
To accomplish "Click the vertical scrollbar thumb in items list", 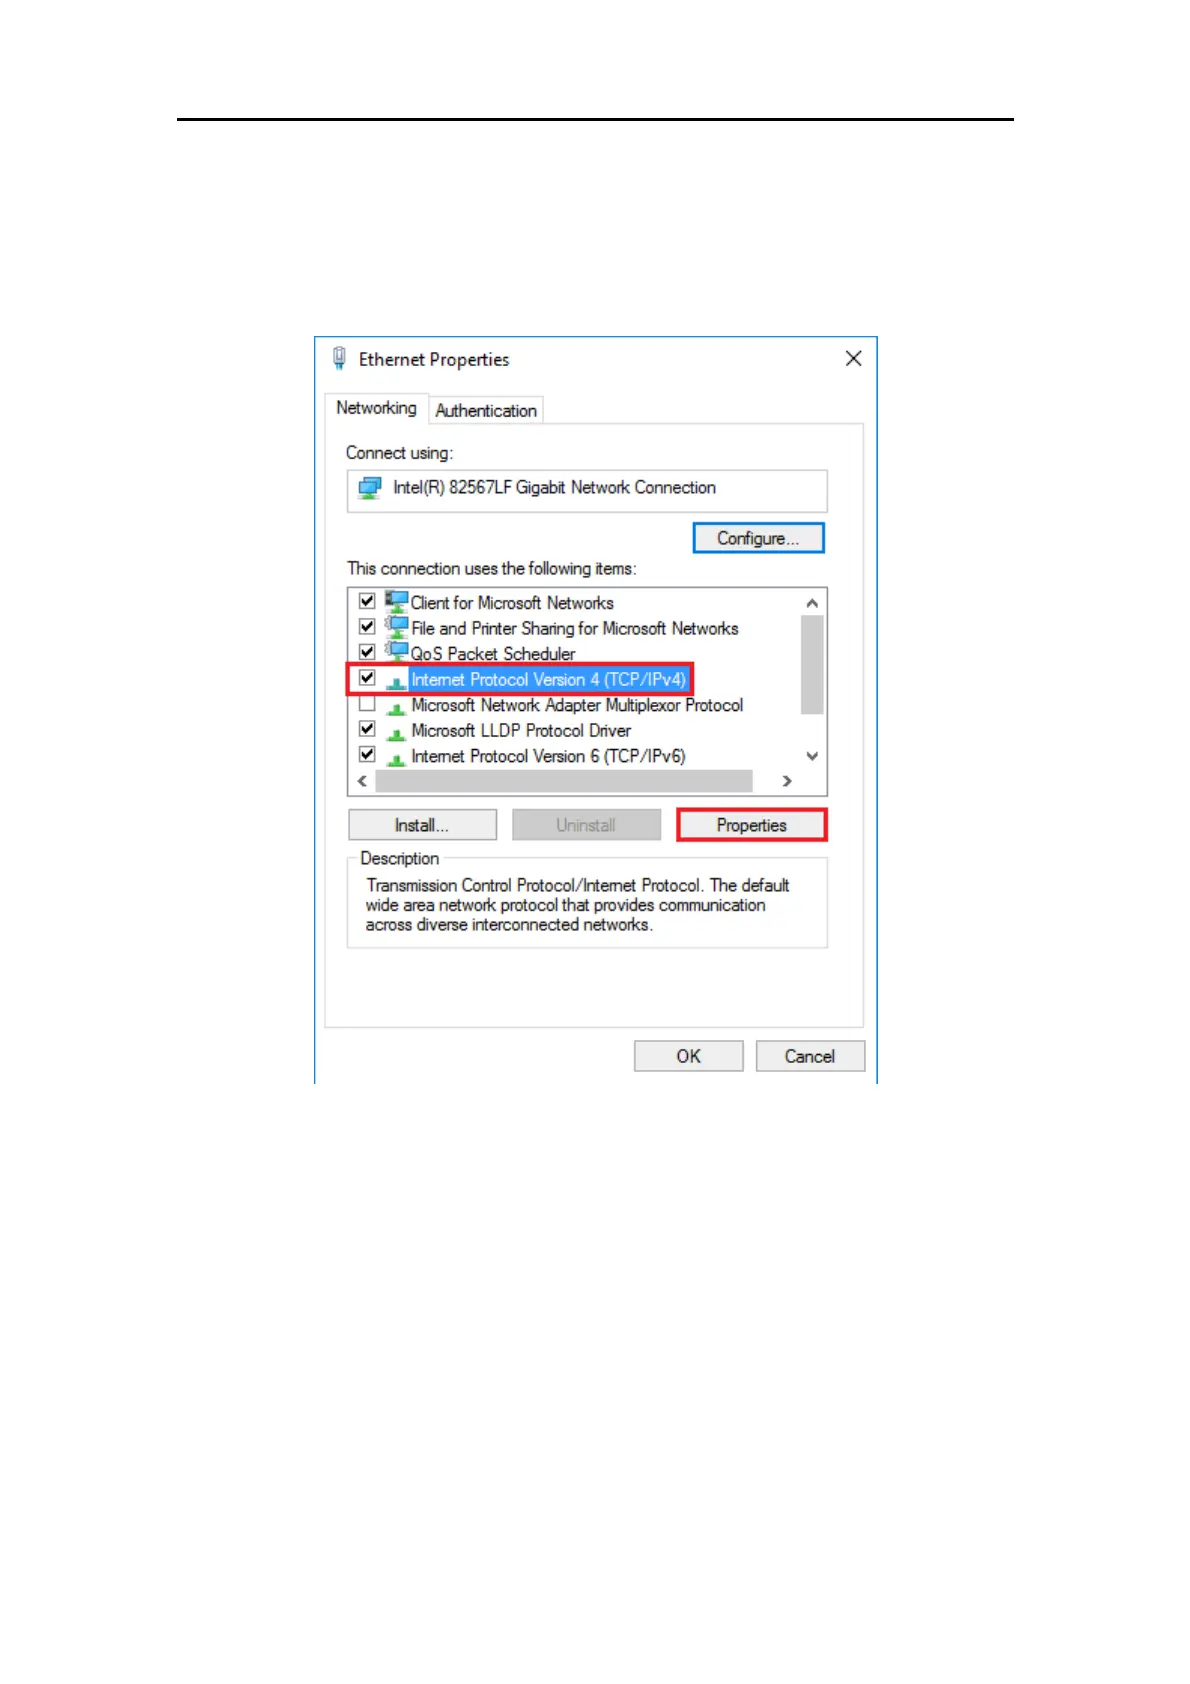I will (812, 665).
